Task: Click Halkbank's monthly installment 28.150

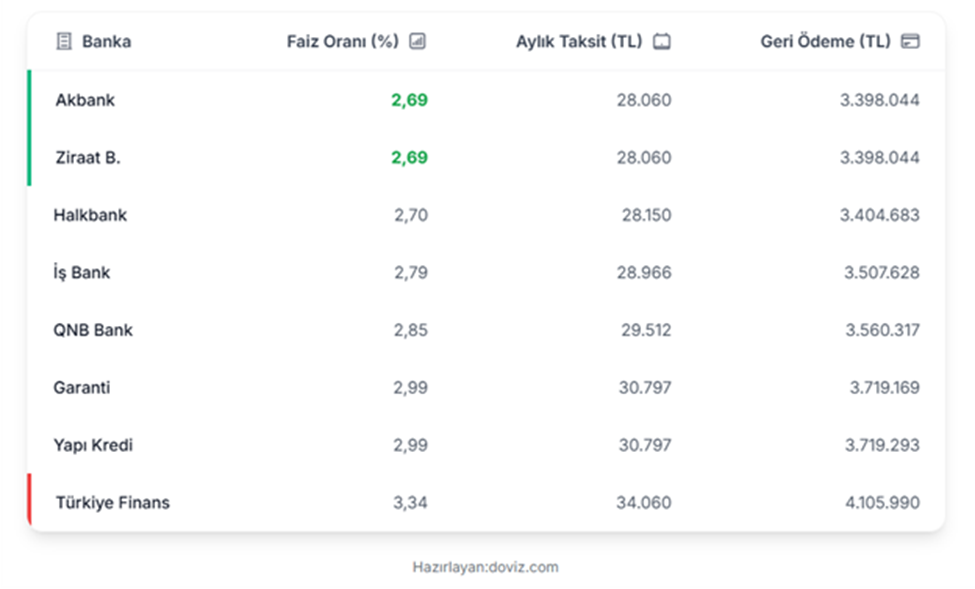Action: click(x=644, y=215)
